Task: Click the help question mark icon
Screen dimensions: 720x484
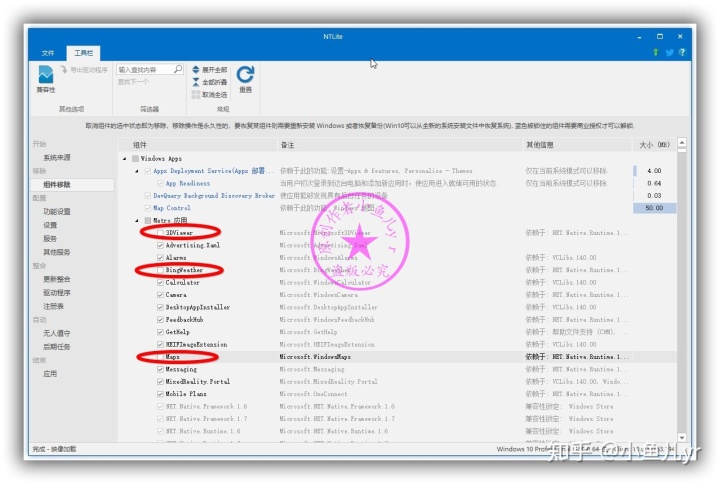Action: [x=682, y=52]
